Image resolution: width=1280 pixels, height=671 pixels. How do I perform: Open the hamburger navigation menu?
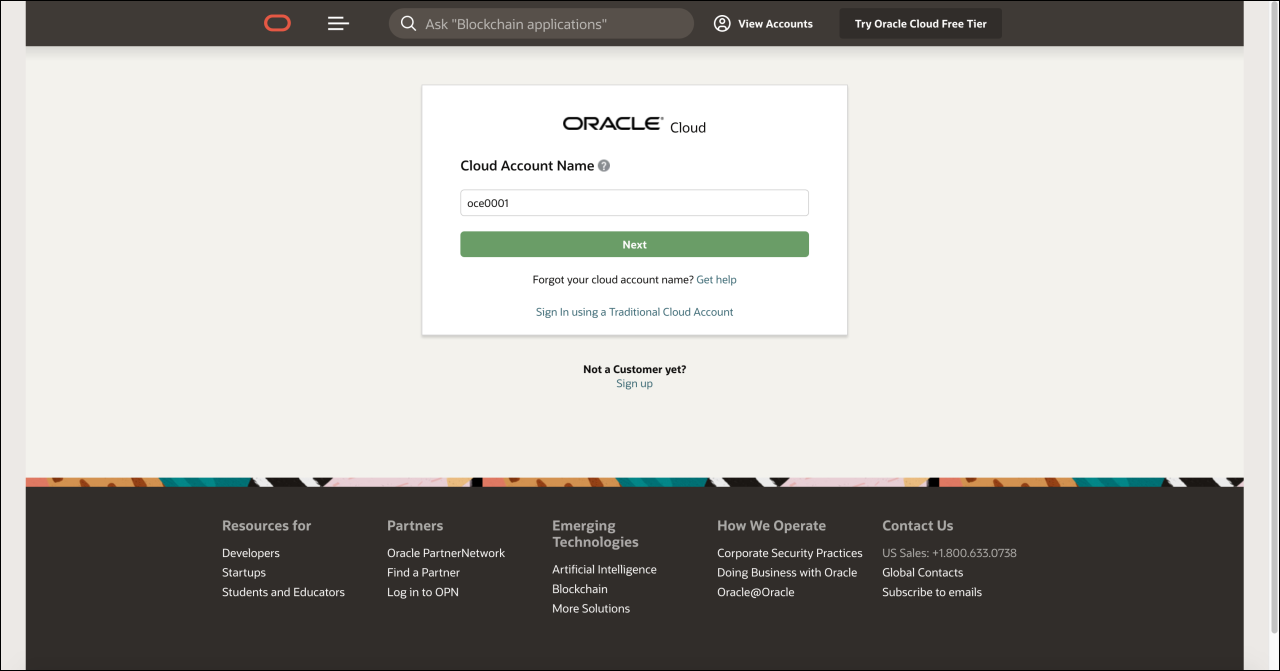[338, 23]
